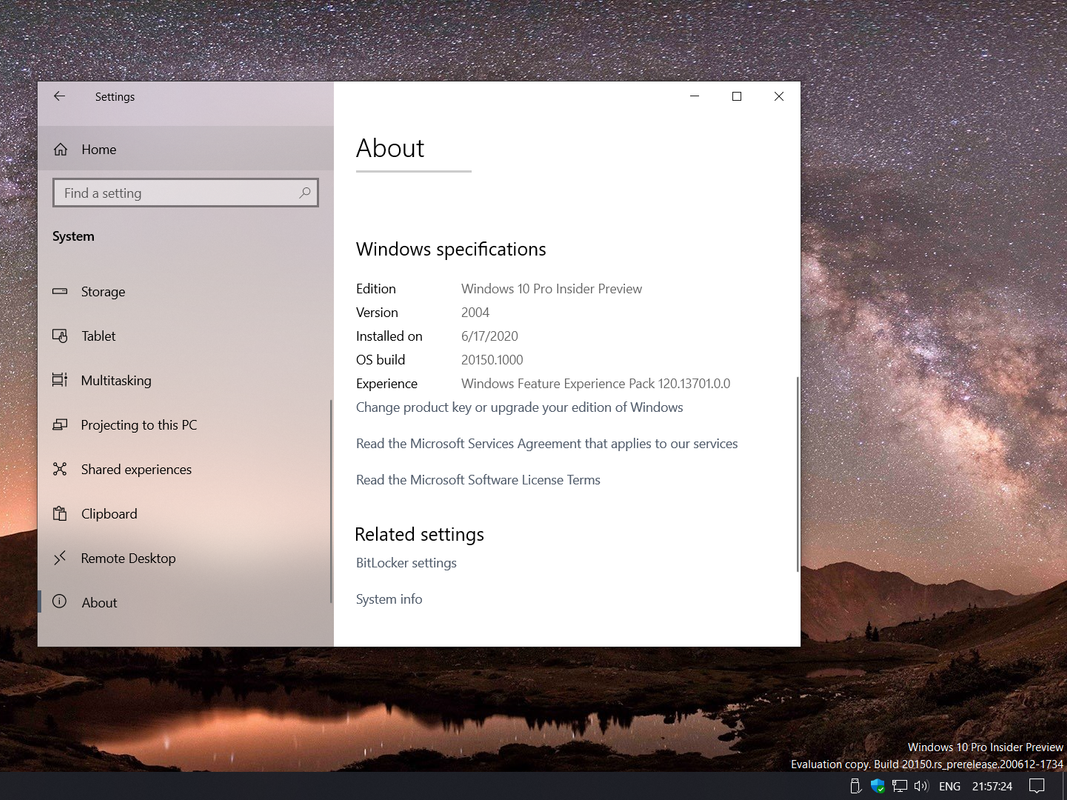The height and width of the screenshot is (800, 1067).
Task: Click the ENG language indicator
Action: tap(950, 786)
